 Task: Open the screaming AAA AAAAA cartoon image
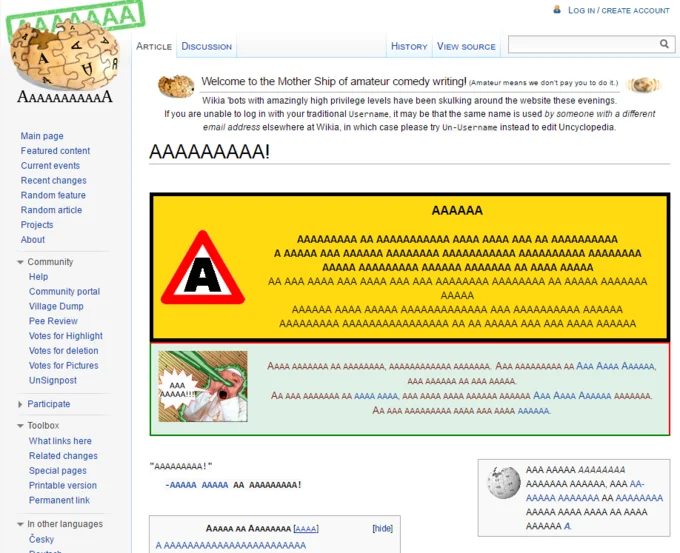(x=203, y=386)
